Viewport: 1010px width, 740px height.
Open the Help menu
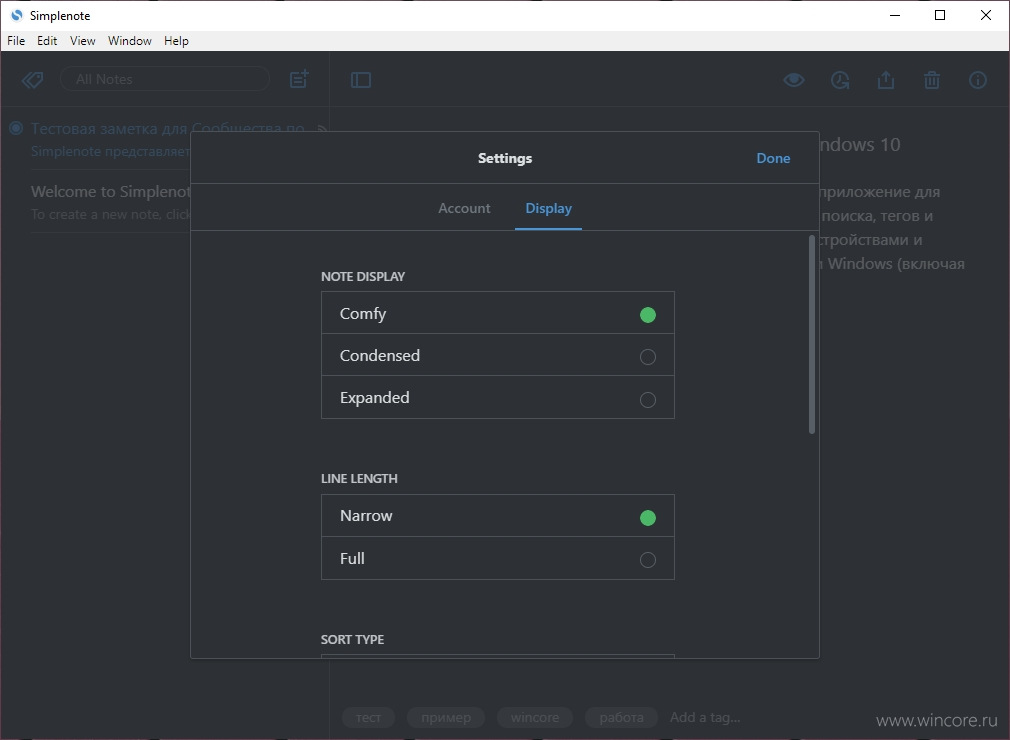click(176, 41)
